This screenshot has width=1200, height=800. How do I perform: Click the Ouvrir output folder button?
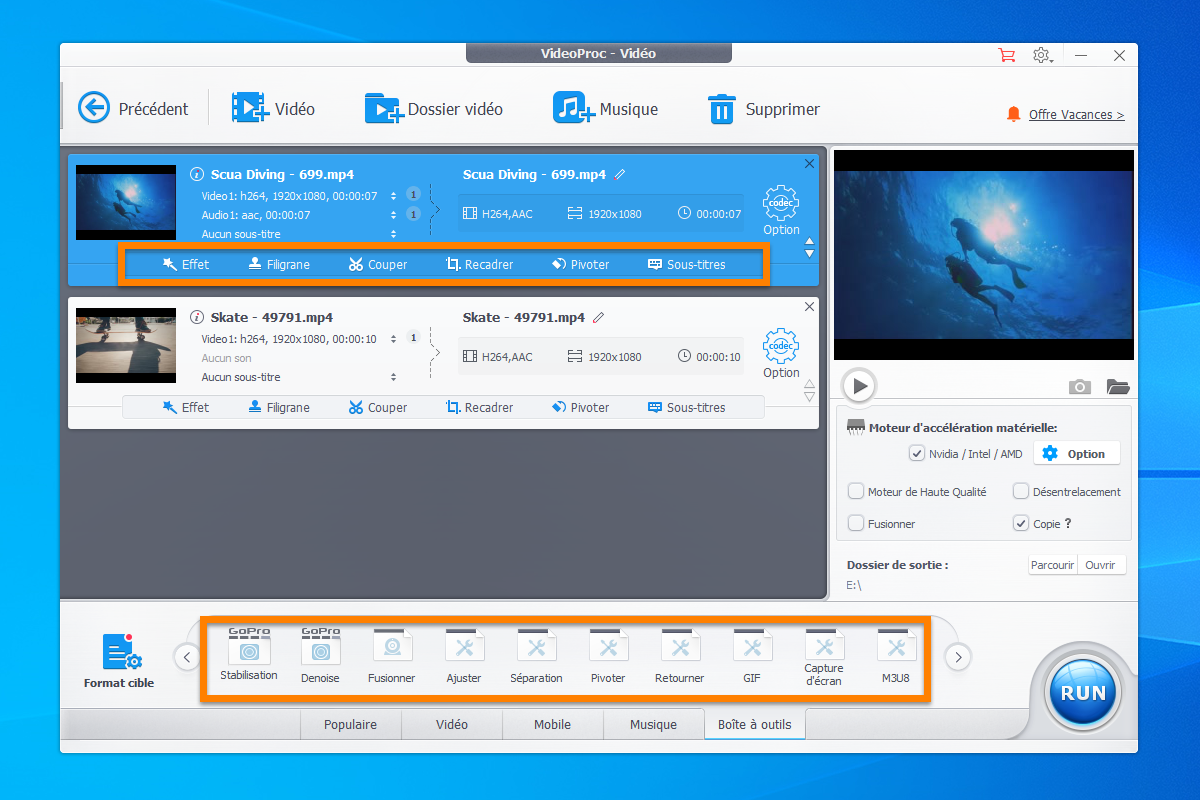[1100, 565]
